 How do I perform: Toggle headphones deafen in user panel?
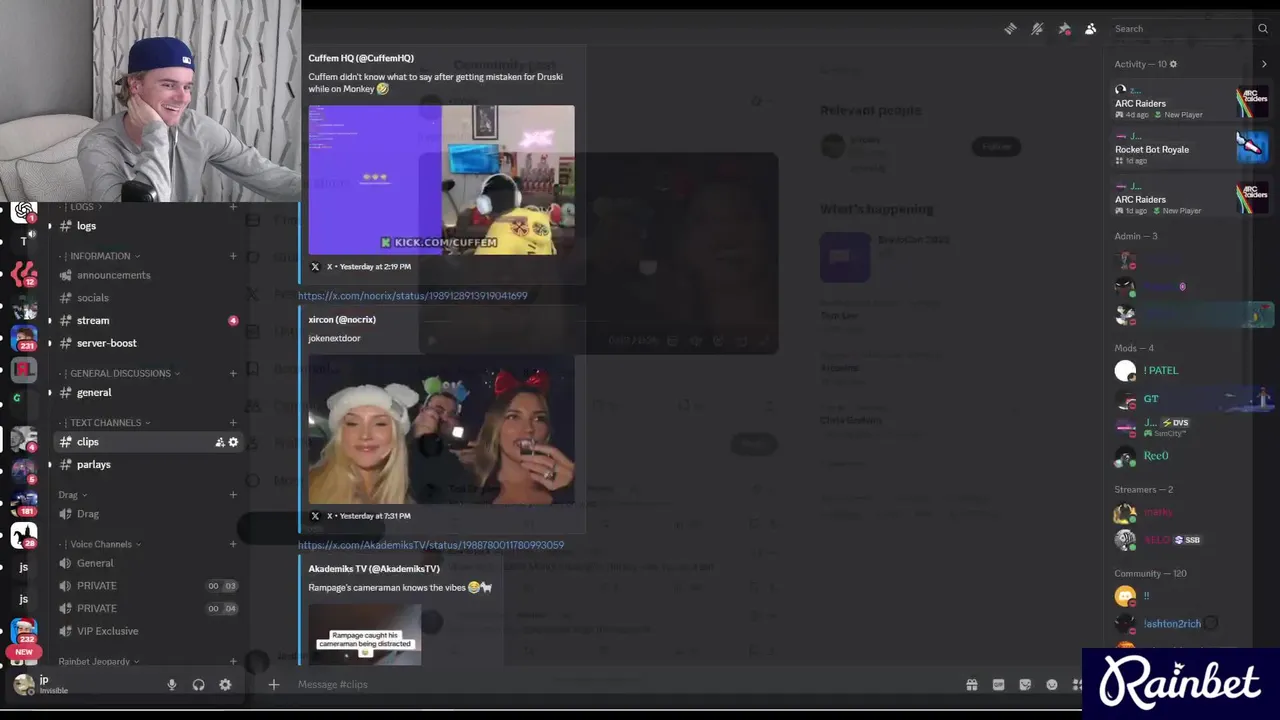(198, 685)
